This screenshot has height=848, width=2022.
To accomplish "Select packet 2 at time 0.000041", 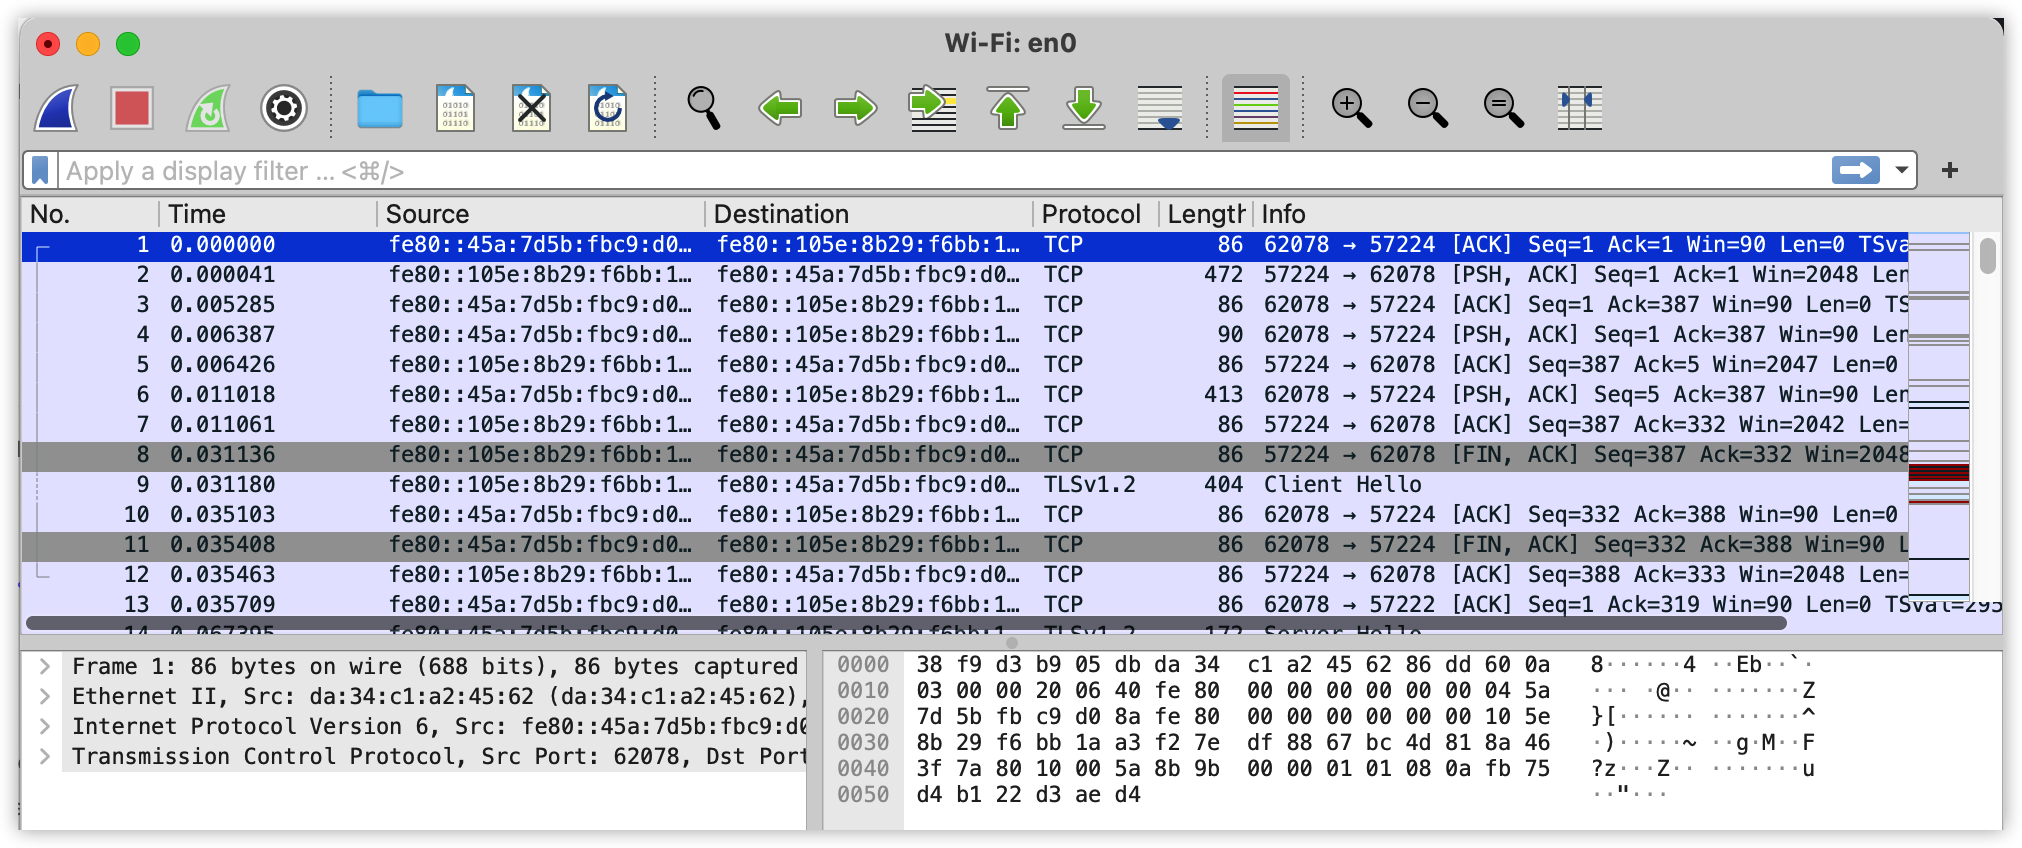I will [x=965, y=274].
